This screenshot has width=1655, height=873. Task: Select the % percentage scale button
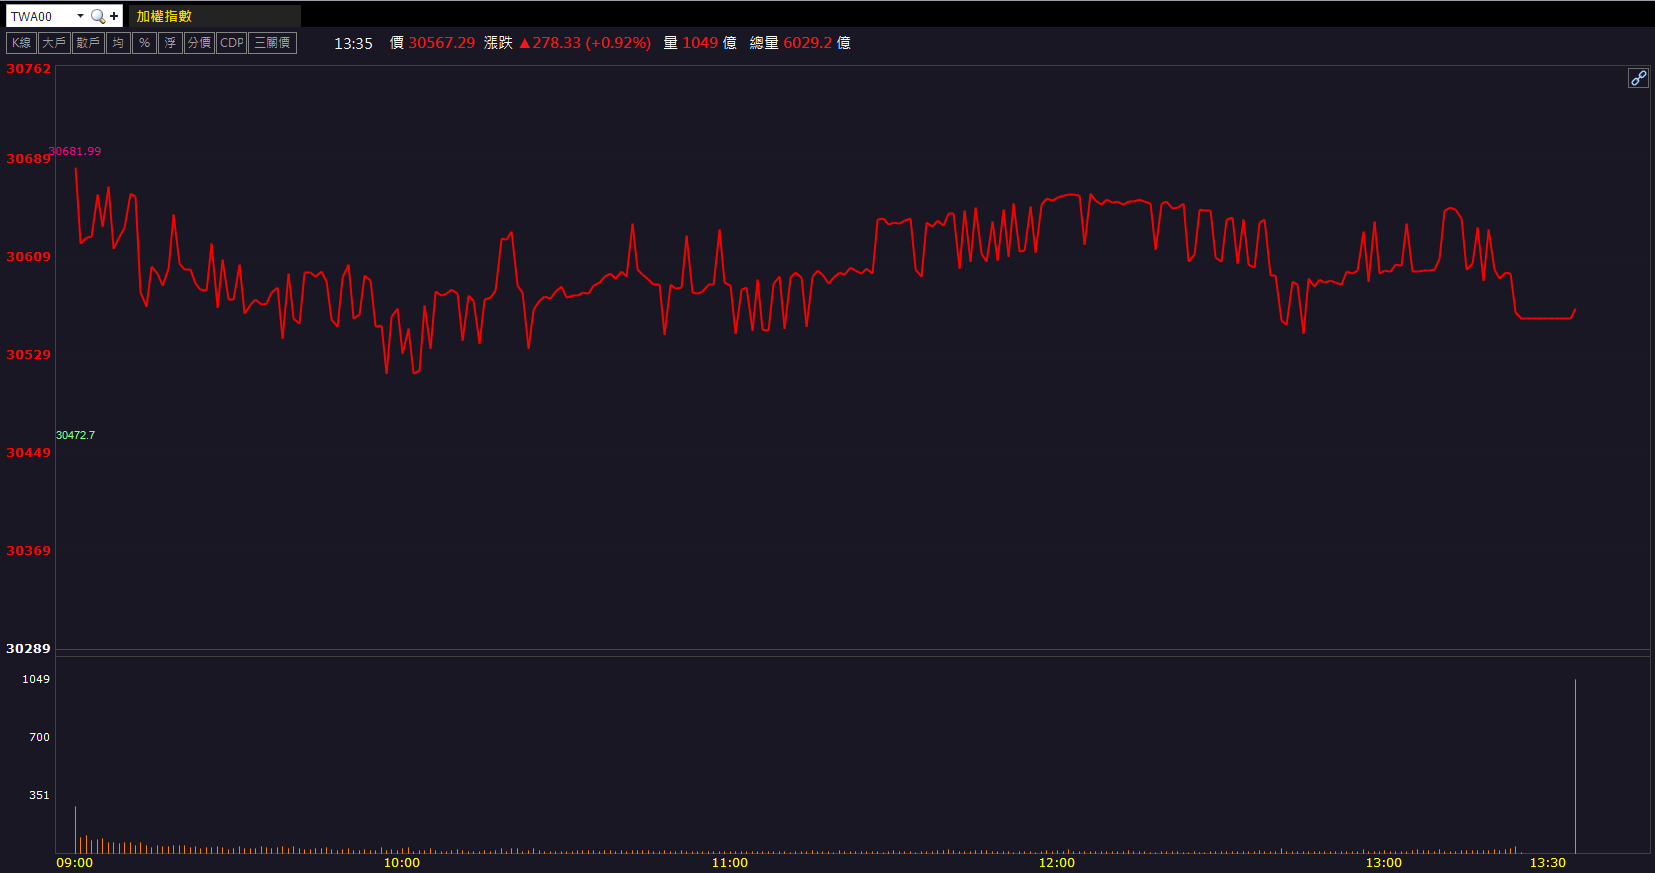point(144,43)
